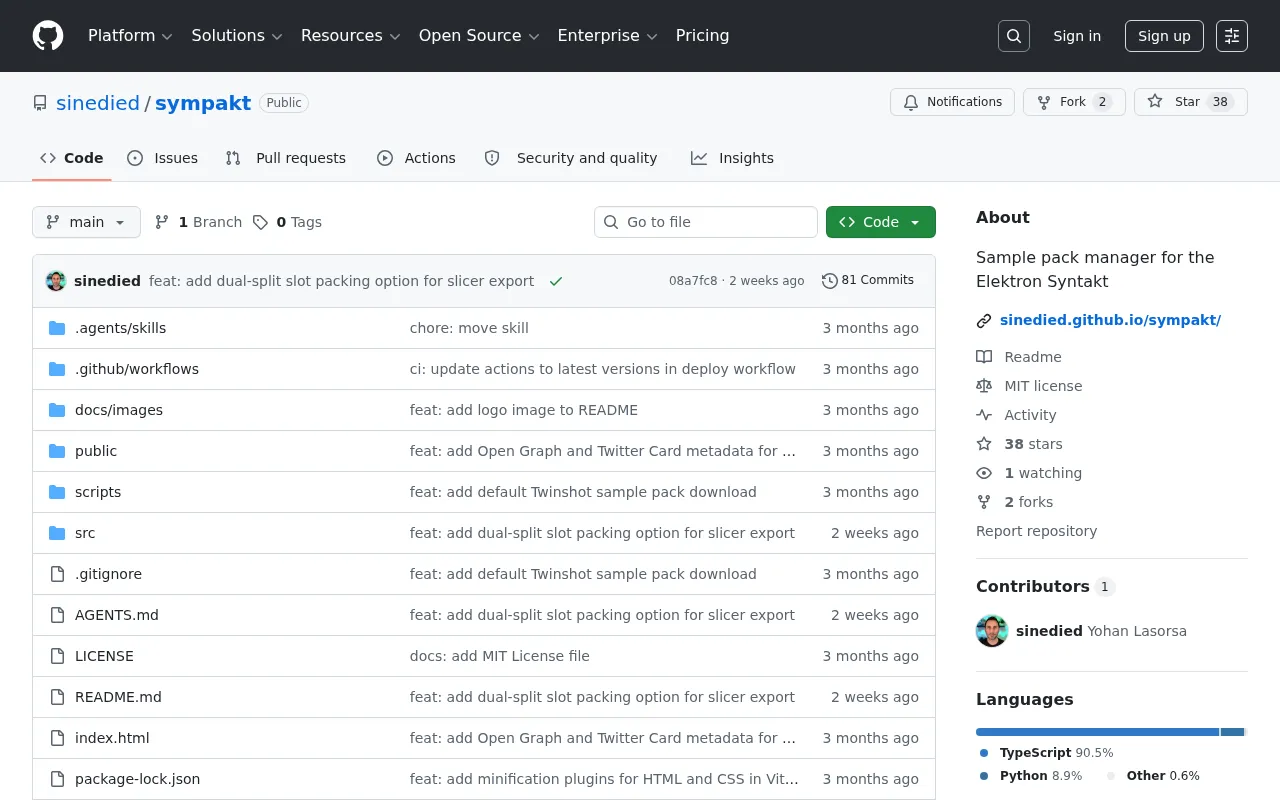Click the Python 8.9% language entry

pos(1031,776)
